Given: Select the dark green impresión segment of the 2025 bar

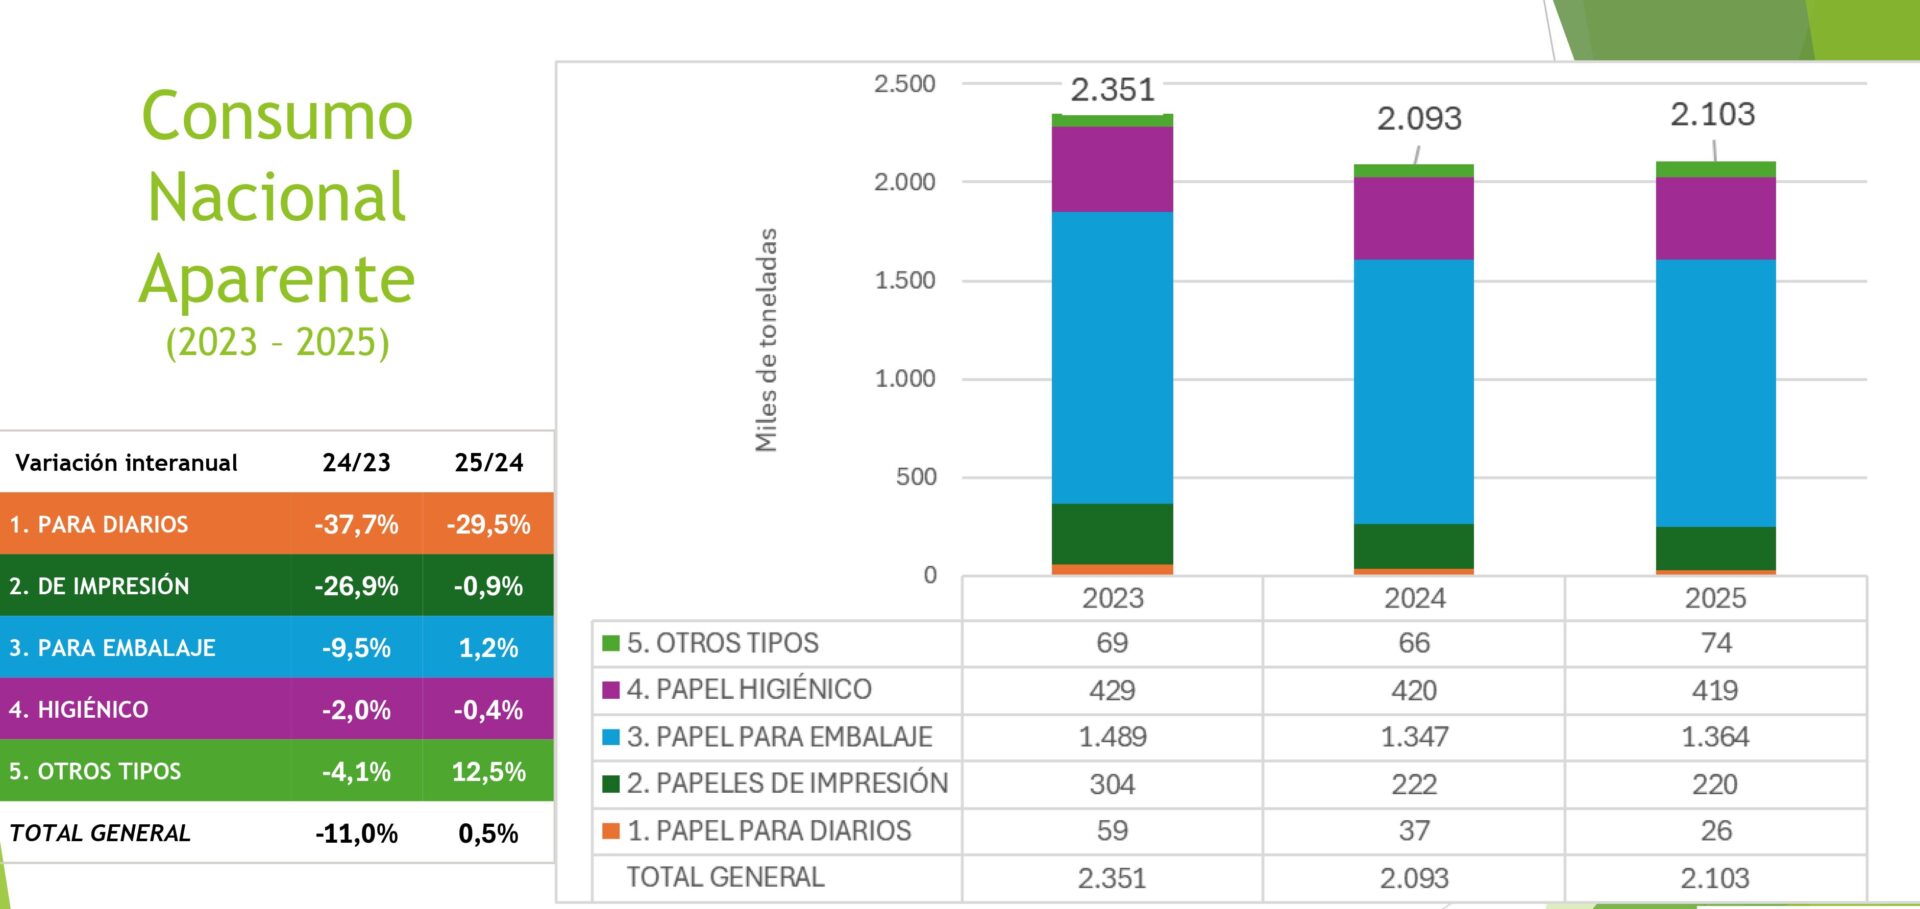Looking at the screenshot, I should tap(1716, 548).
